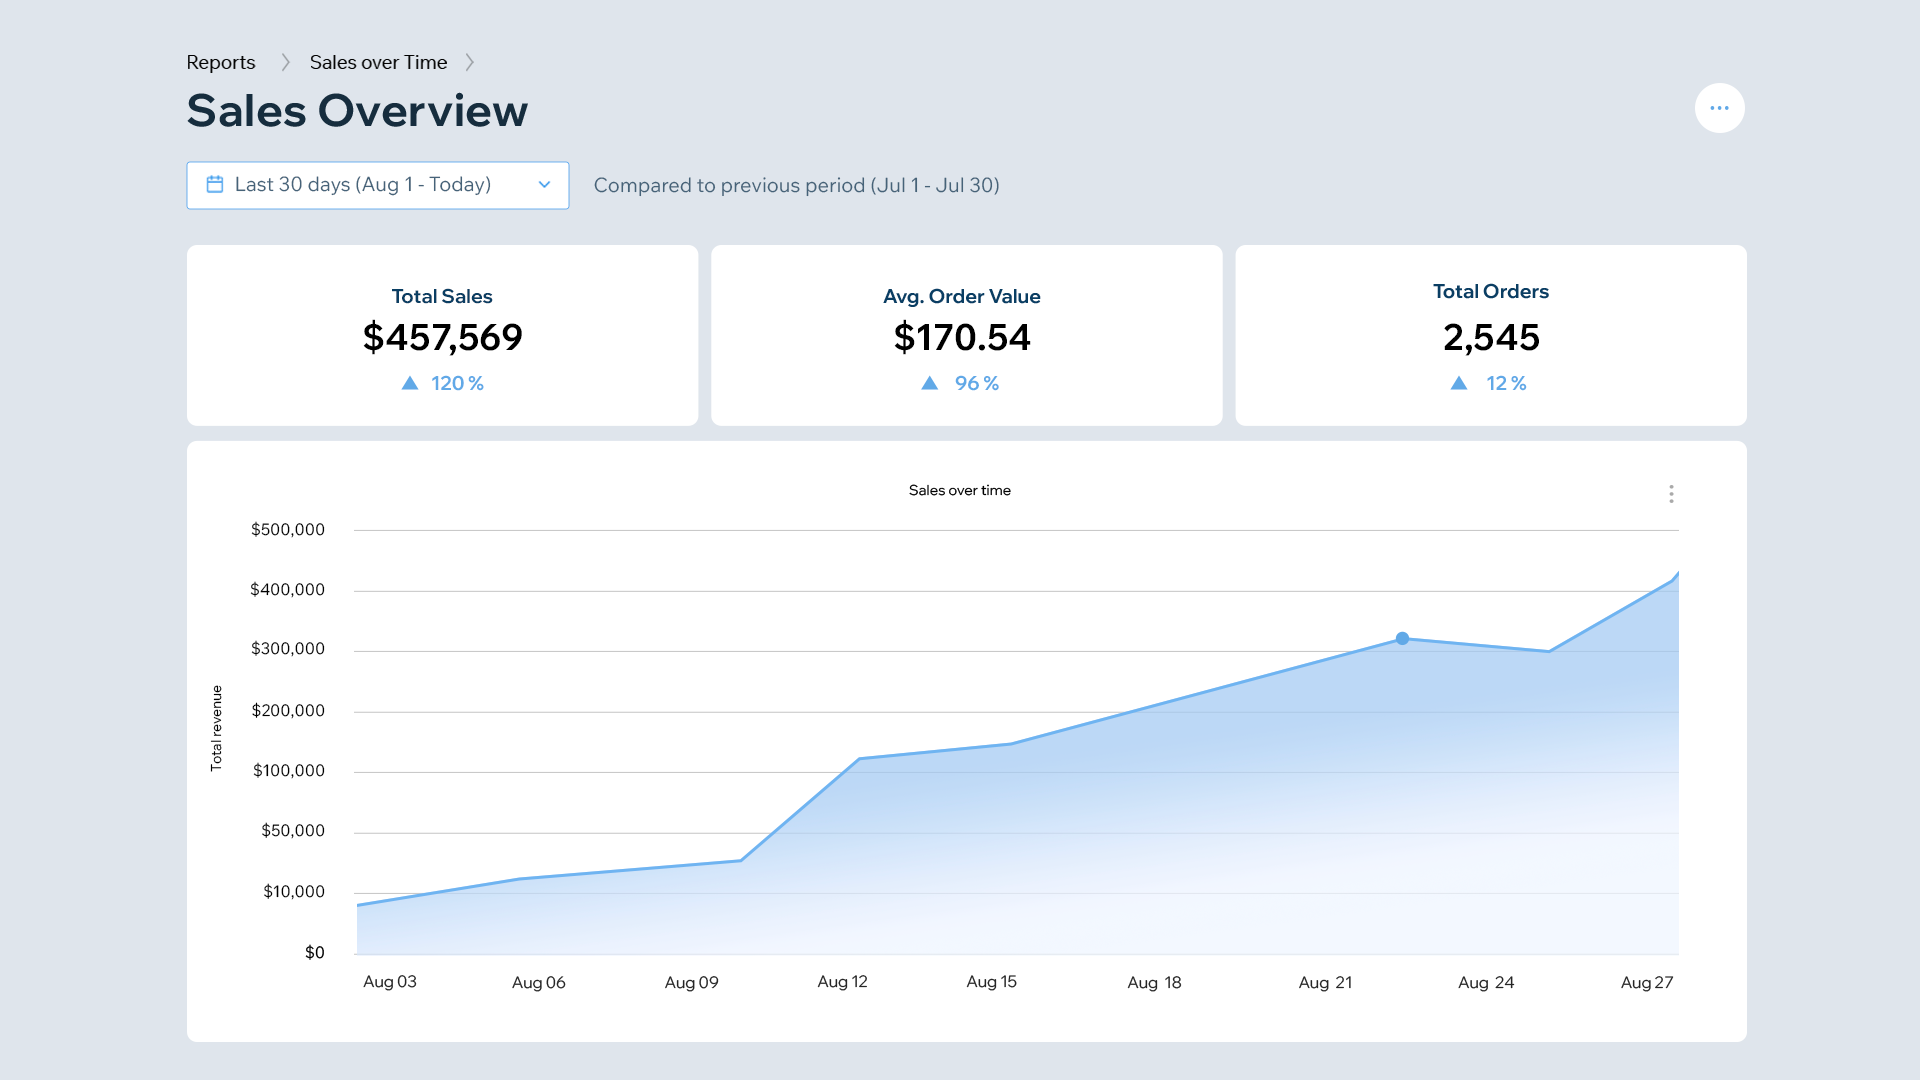The height and width of the screenshot is (1080, 1920).
Task: Select the Total Orders summary card
Action: 1490,336
